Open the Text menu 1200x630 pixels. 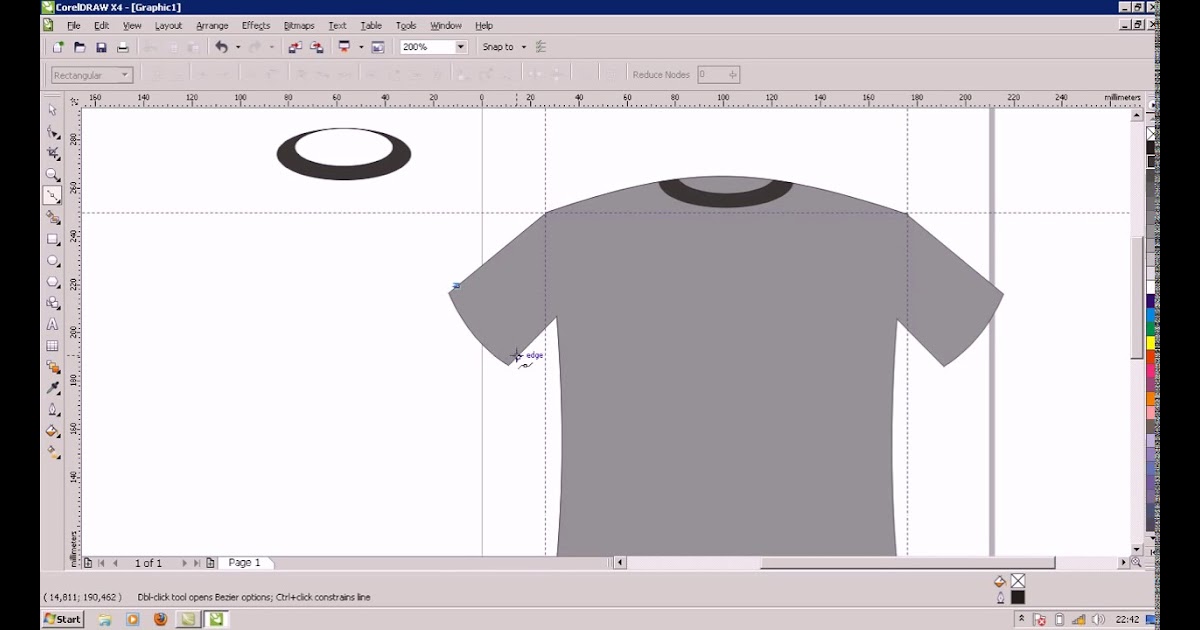click(338, 25)
